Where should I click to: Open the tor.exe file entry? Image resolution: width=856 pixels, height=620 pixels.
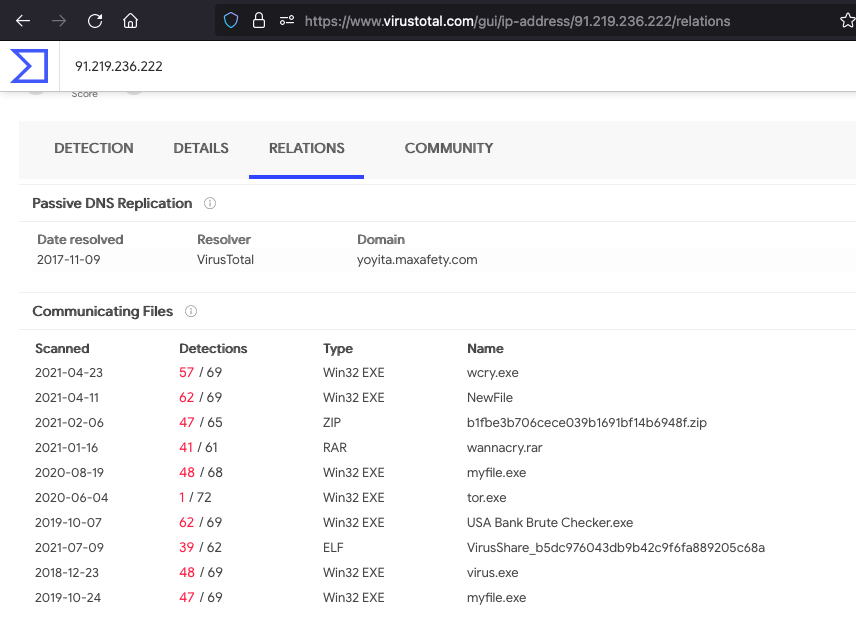(487, 498)
